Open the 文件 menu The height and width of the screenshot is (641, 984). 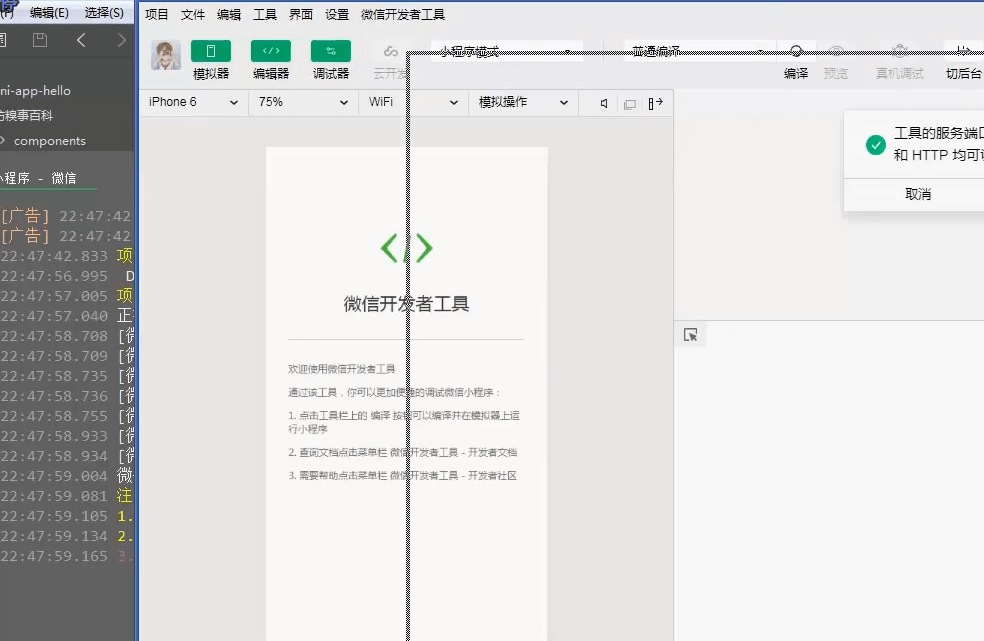[193, 14]
